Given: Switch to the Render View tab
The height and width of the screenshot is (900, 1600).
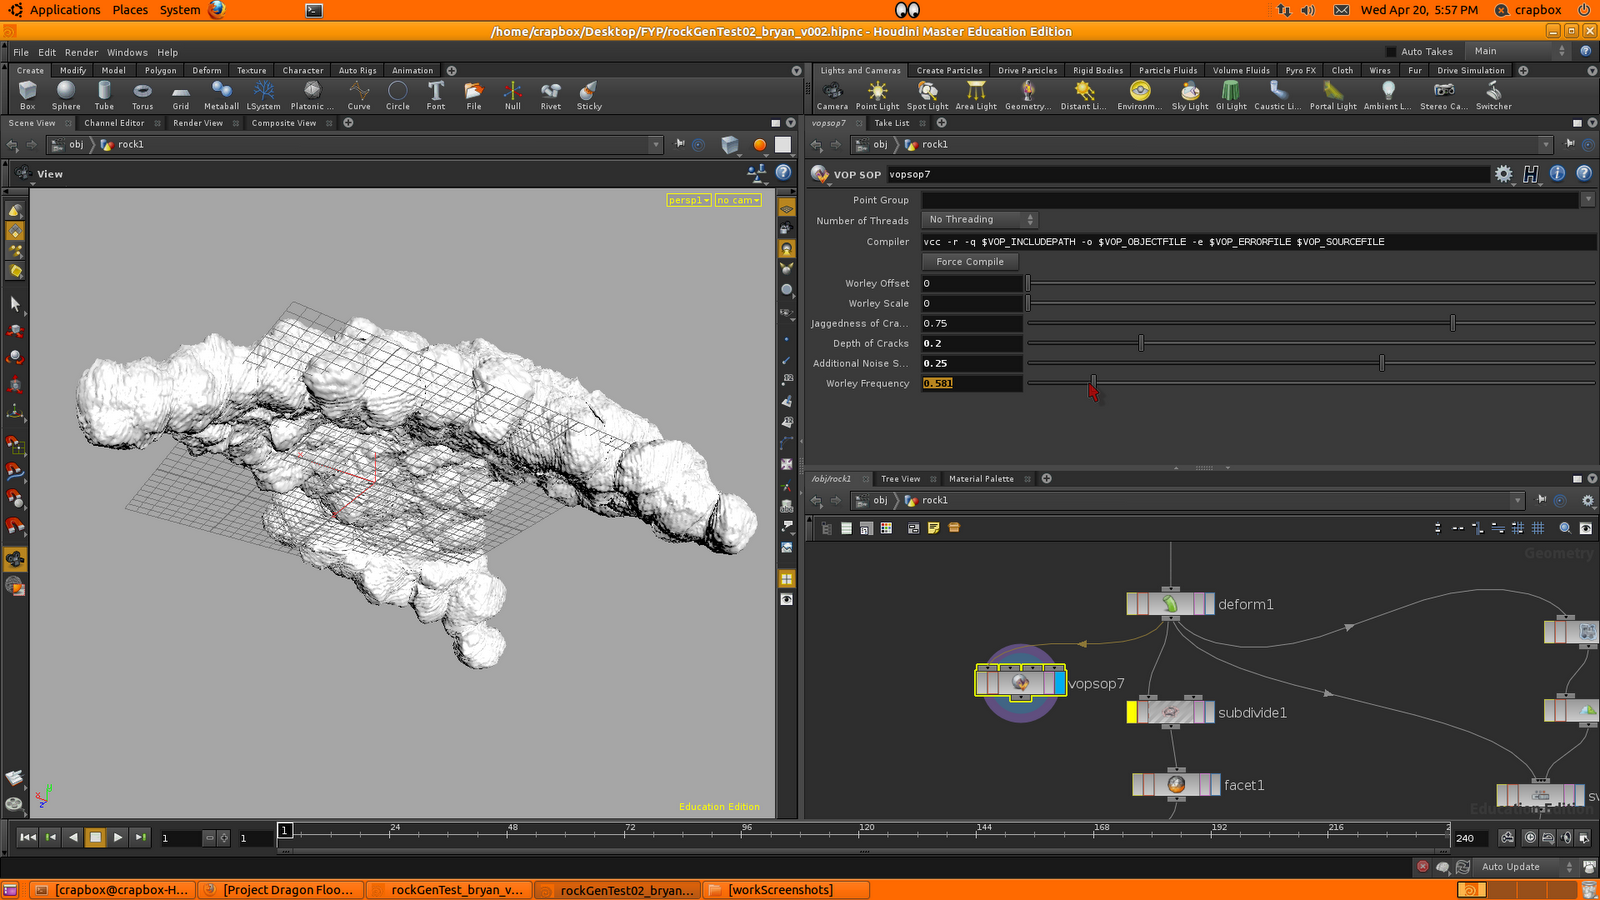Looking at the screenshot, I should coord(198,123).
